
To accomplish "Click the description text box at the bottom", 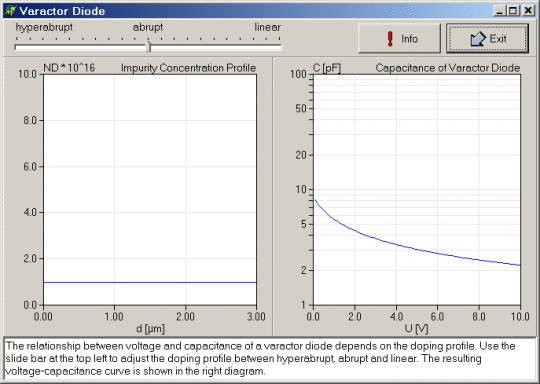I will [x=270, y=359].
